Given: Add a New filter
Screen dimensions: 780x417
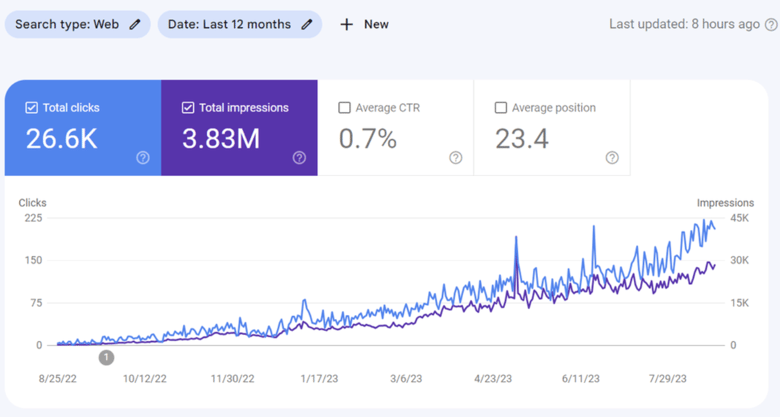Looking at the screenshot, I should point(364,24).
